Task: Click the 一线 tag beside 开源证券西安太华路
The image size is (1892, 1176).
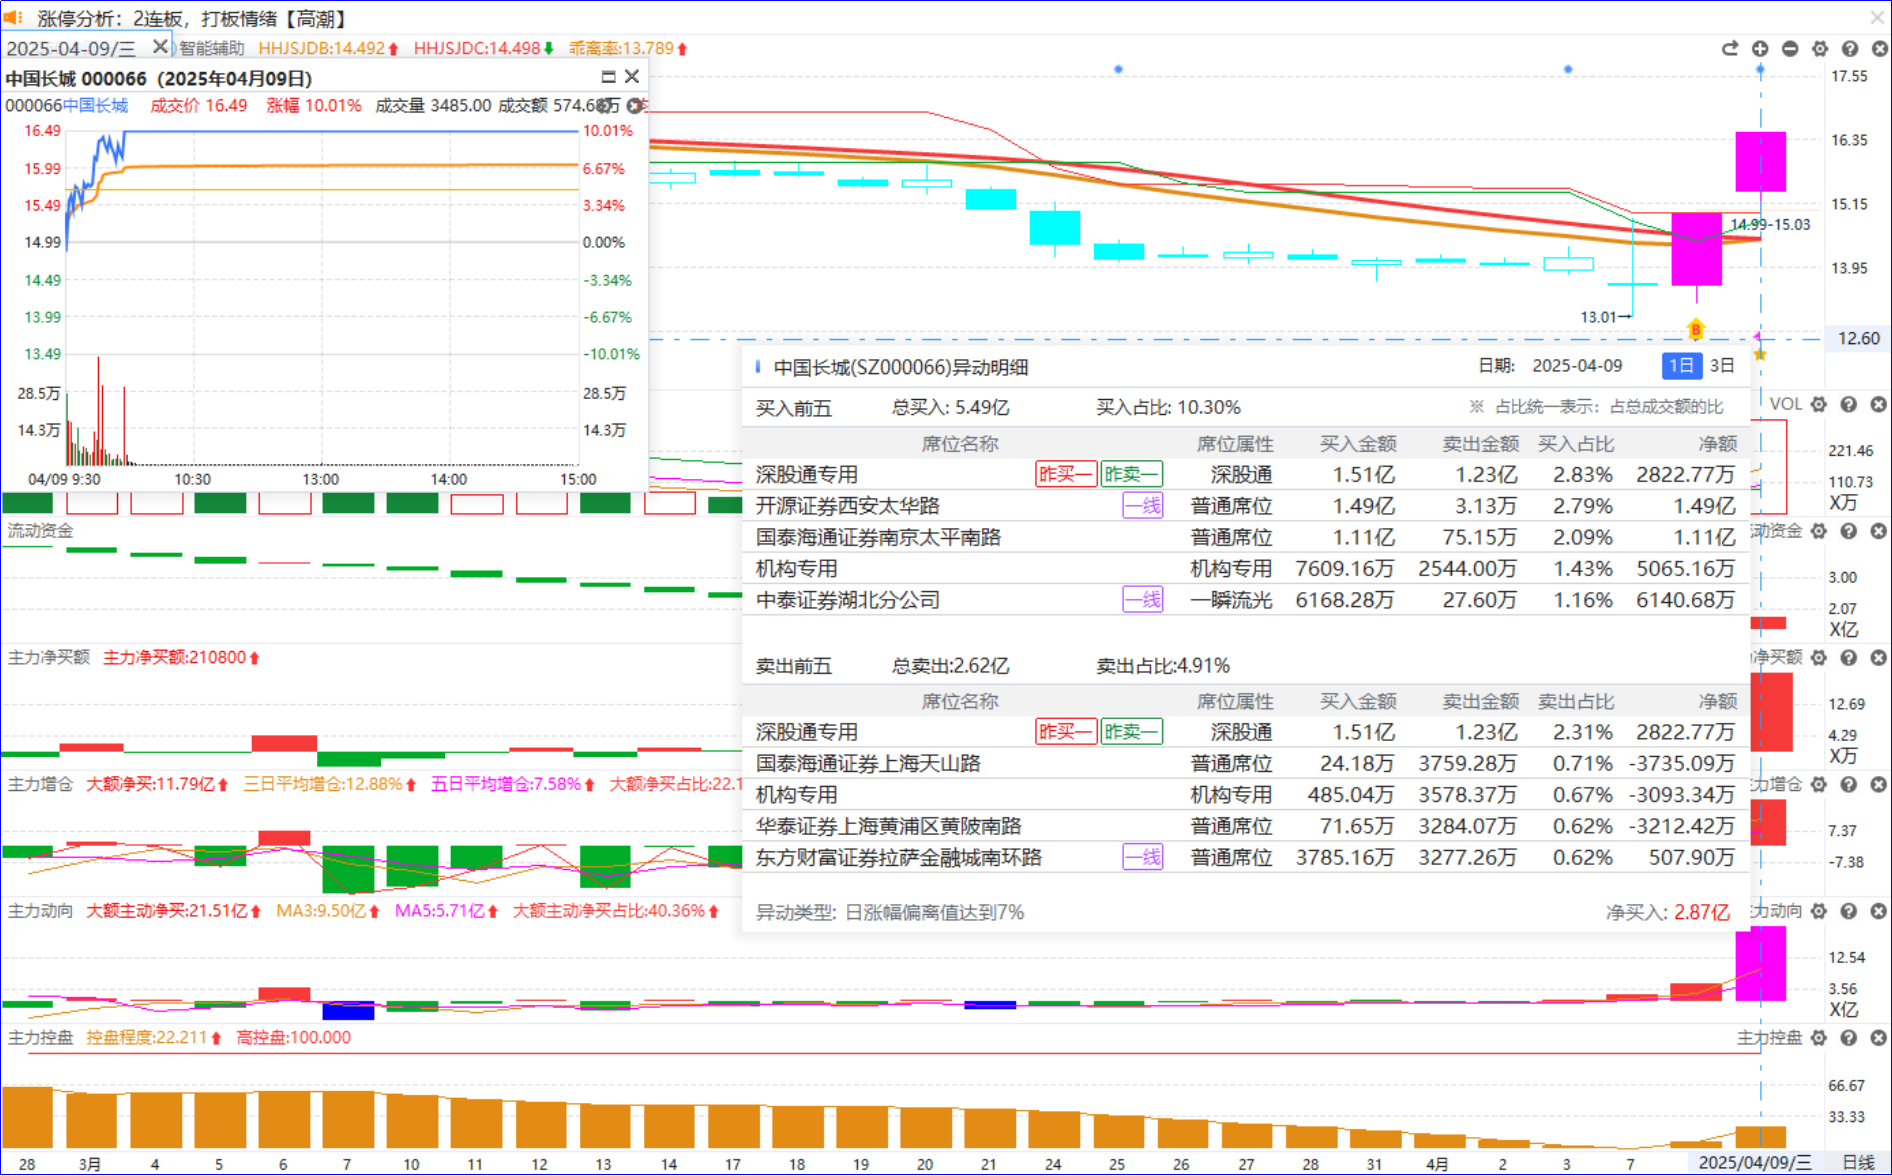Action: pyautogui.click(x=1142, y=506)
